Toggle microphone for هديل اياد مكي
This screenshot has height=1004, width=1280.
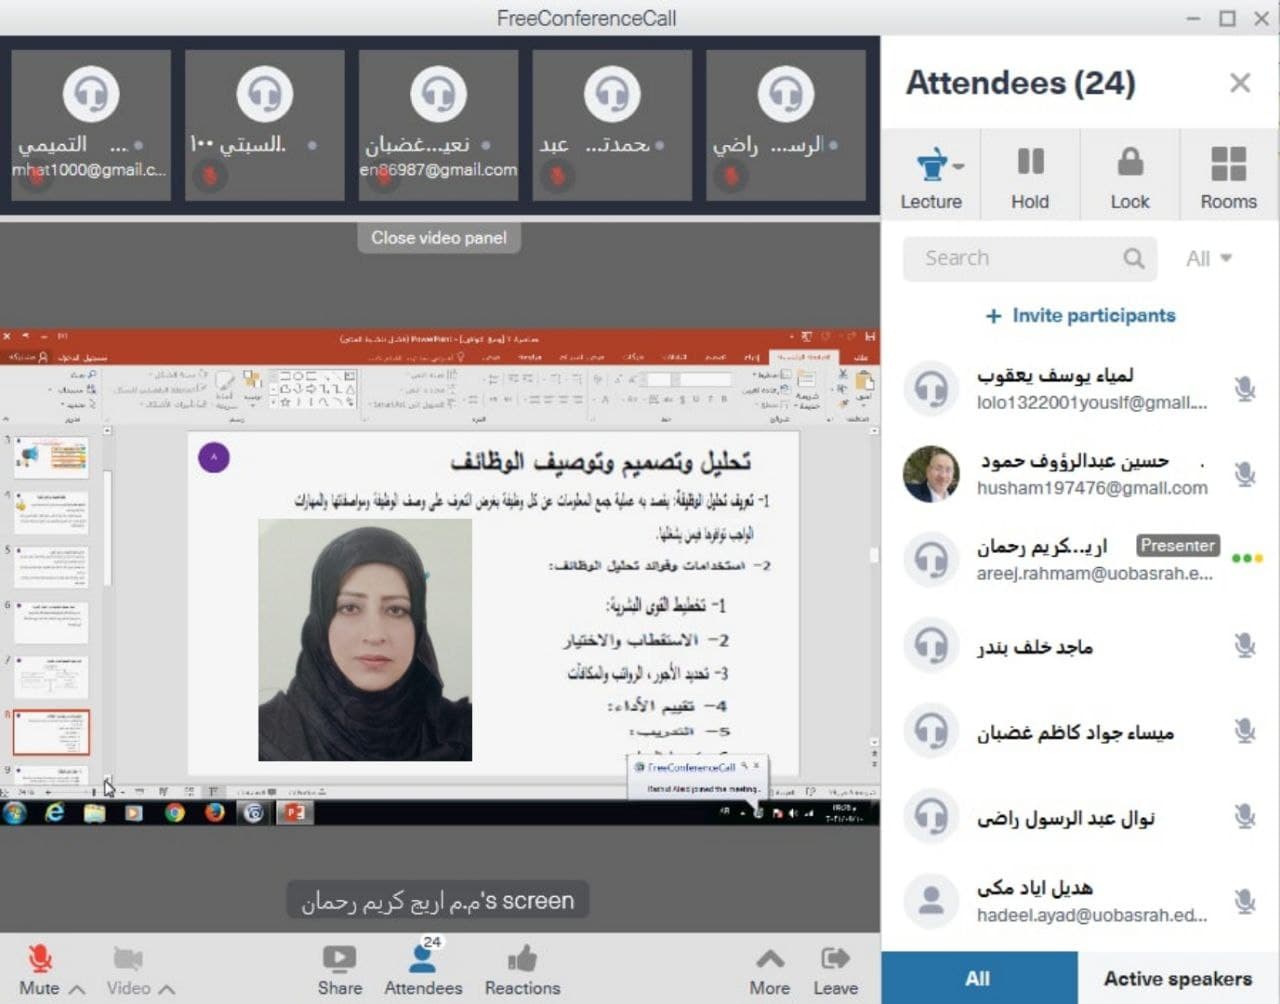1245,901
